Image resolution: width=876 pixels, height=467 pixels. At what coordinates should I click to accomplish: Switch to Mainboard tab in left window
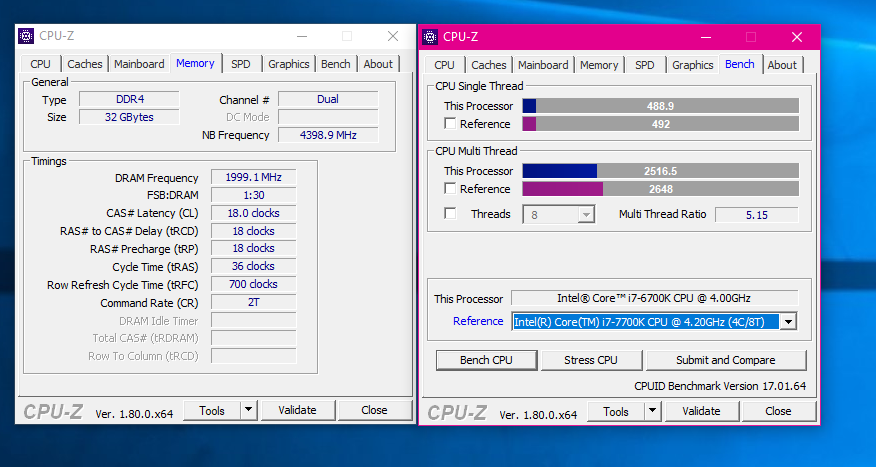pyautogui.click(x=139, y=64)
